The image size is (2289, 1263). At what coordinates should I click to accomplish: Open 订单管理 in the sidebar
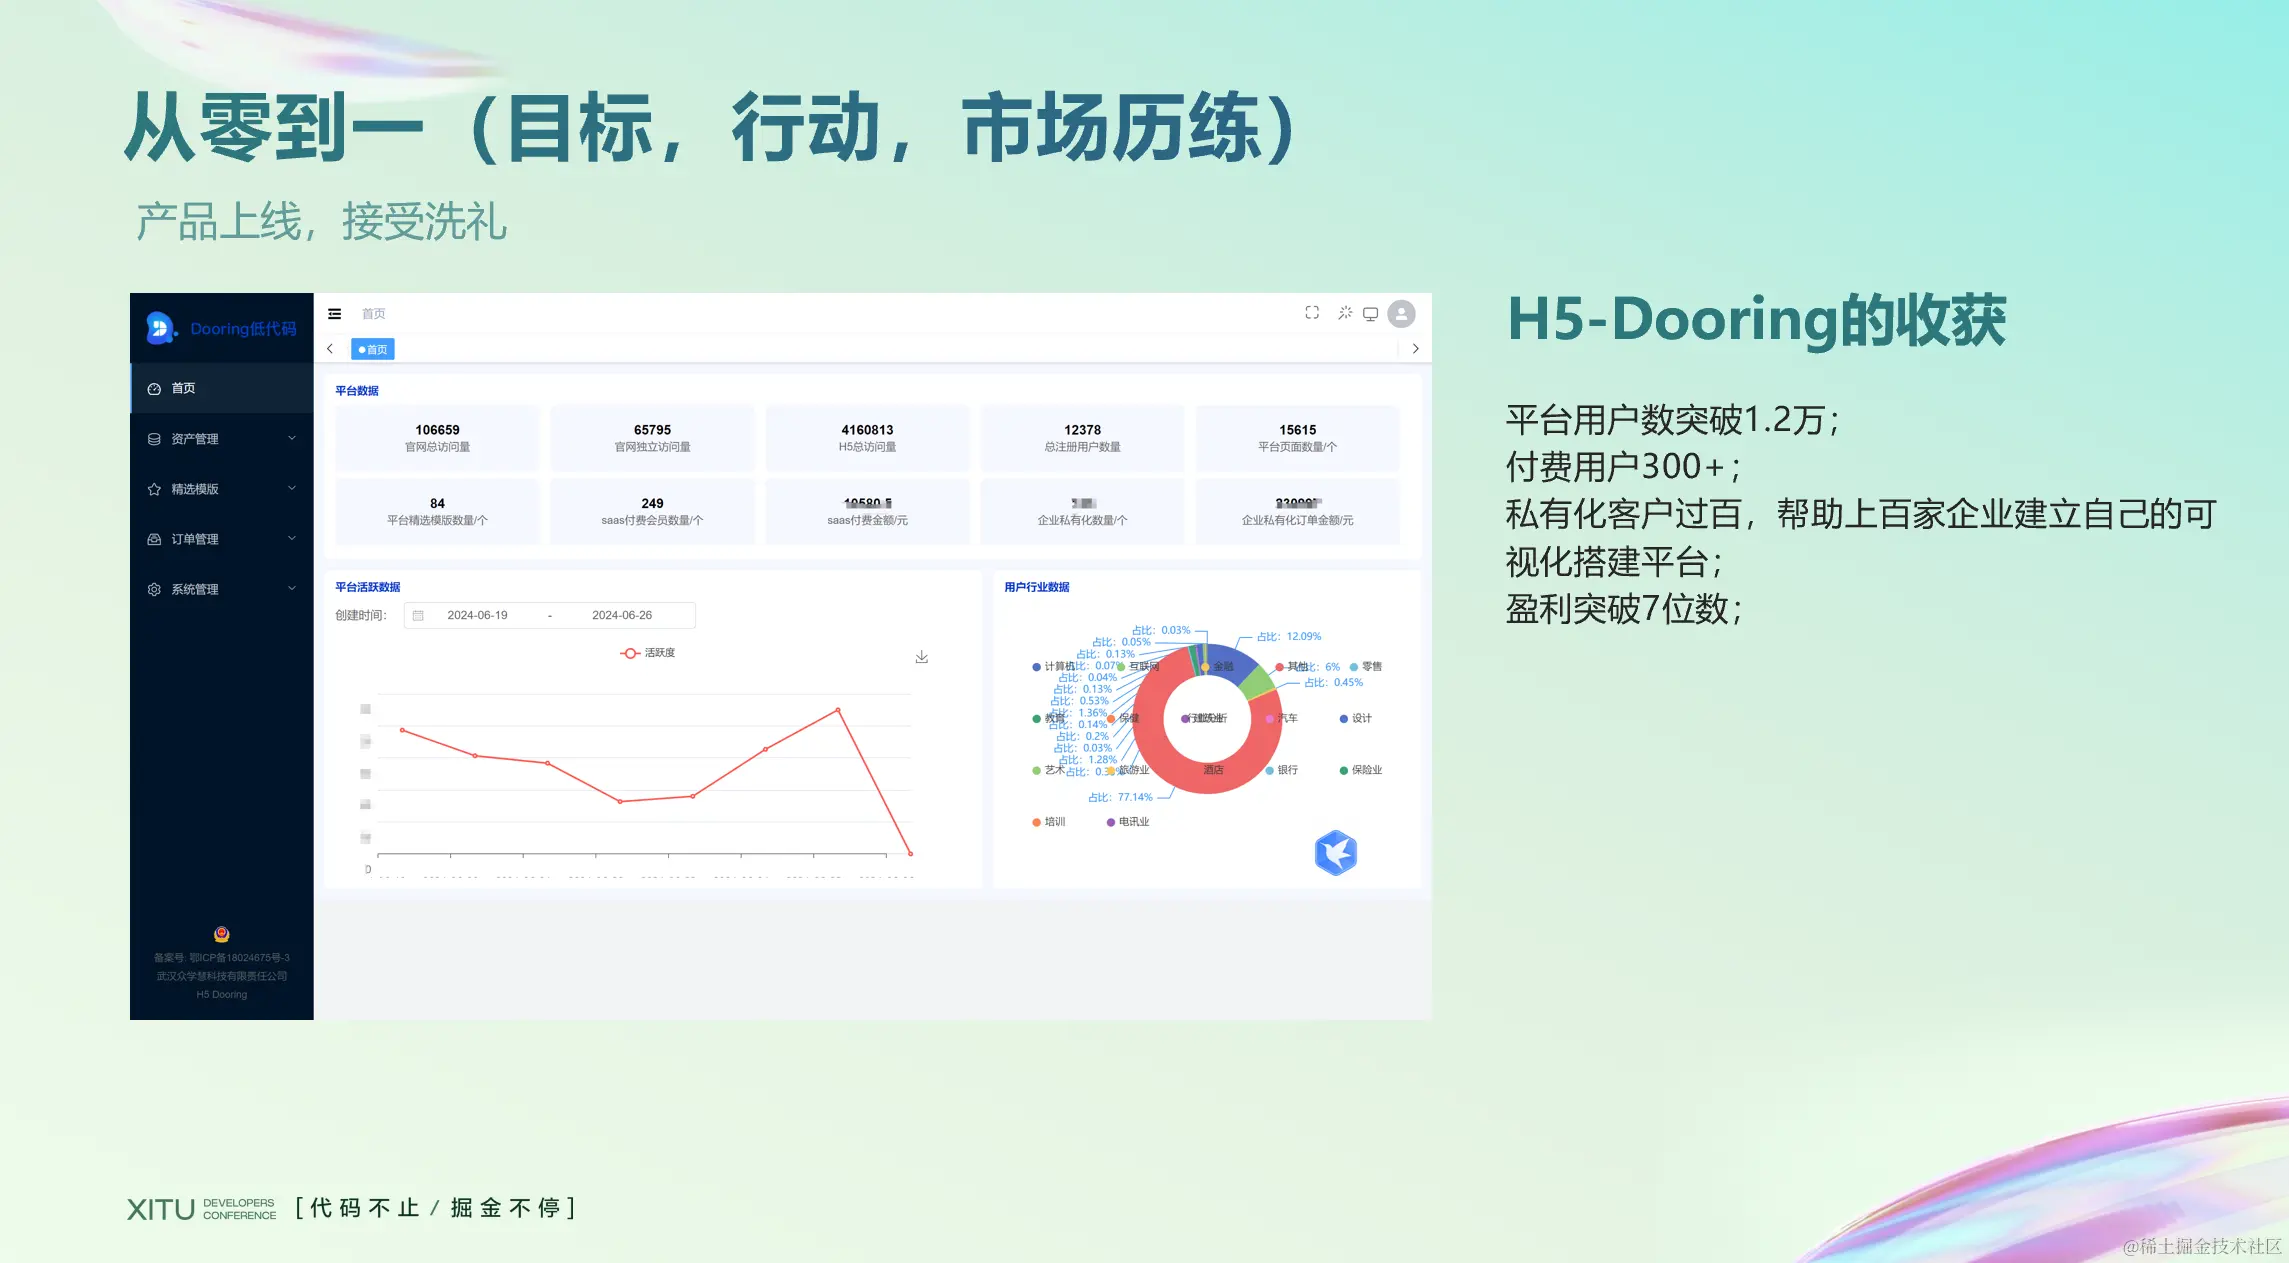pyautogui.click(x=222, y=538)
